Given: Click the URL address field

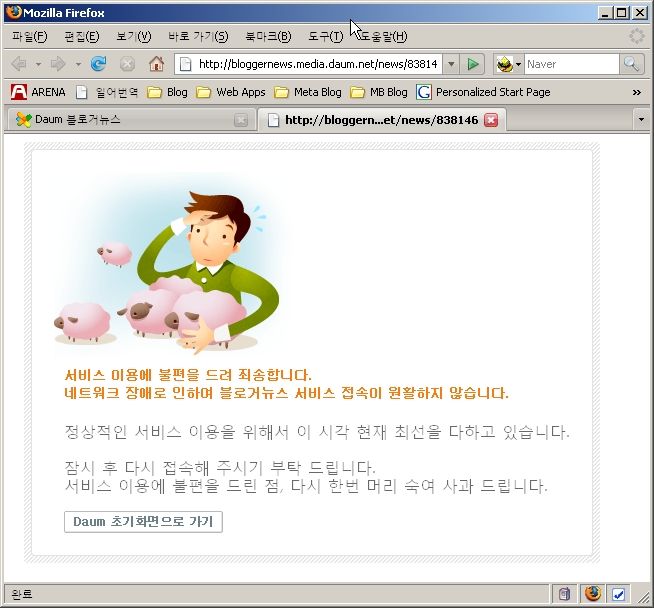Looking at the screenshot, I should (x=318, y=64).
